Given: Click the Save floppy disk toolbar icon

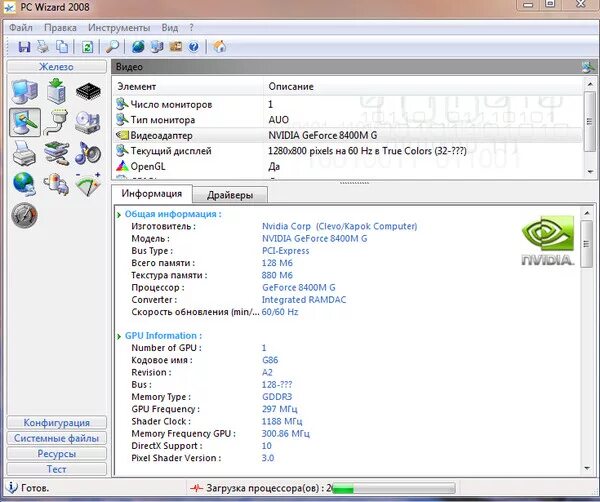Looking at the screenshot, I should (x=24, y=47).
